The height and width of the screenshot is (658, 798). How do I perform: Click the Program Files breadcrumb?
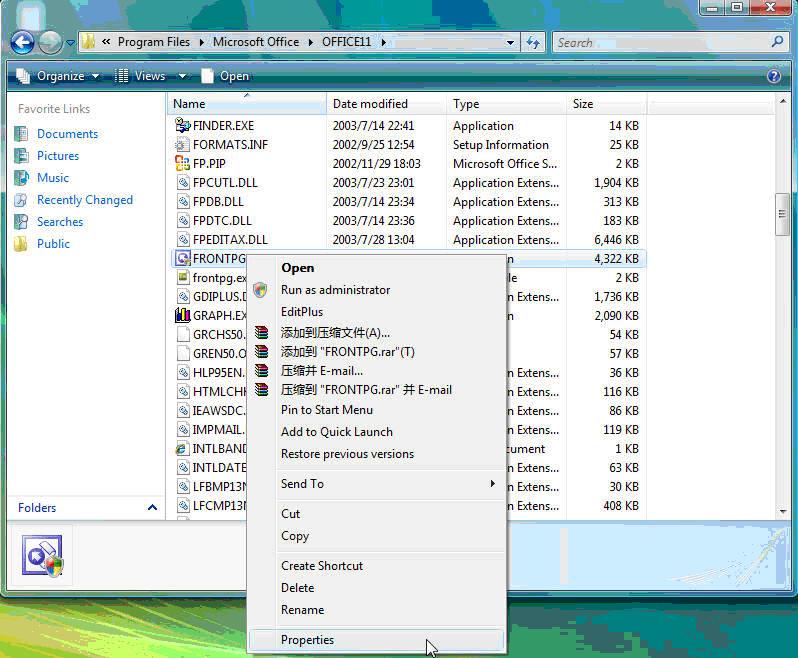click(154, 42)
